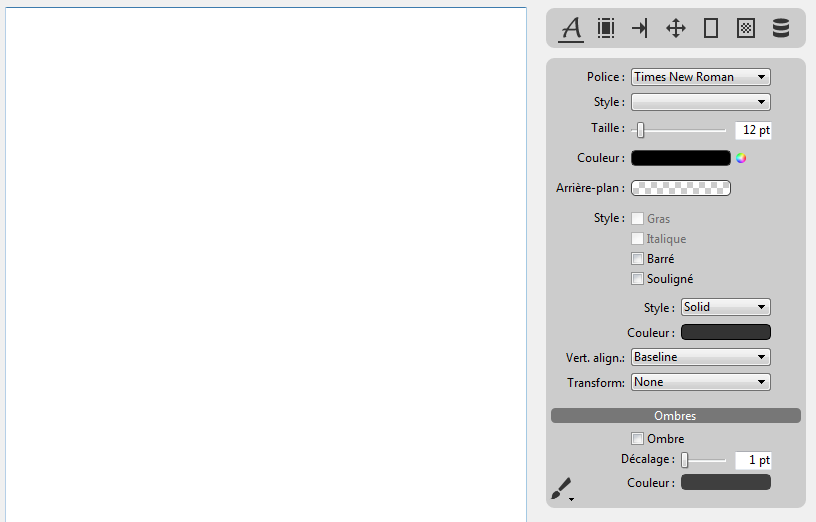Open the color wheel picker next to Couleur

pos(741,158)
